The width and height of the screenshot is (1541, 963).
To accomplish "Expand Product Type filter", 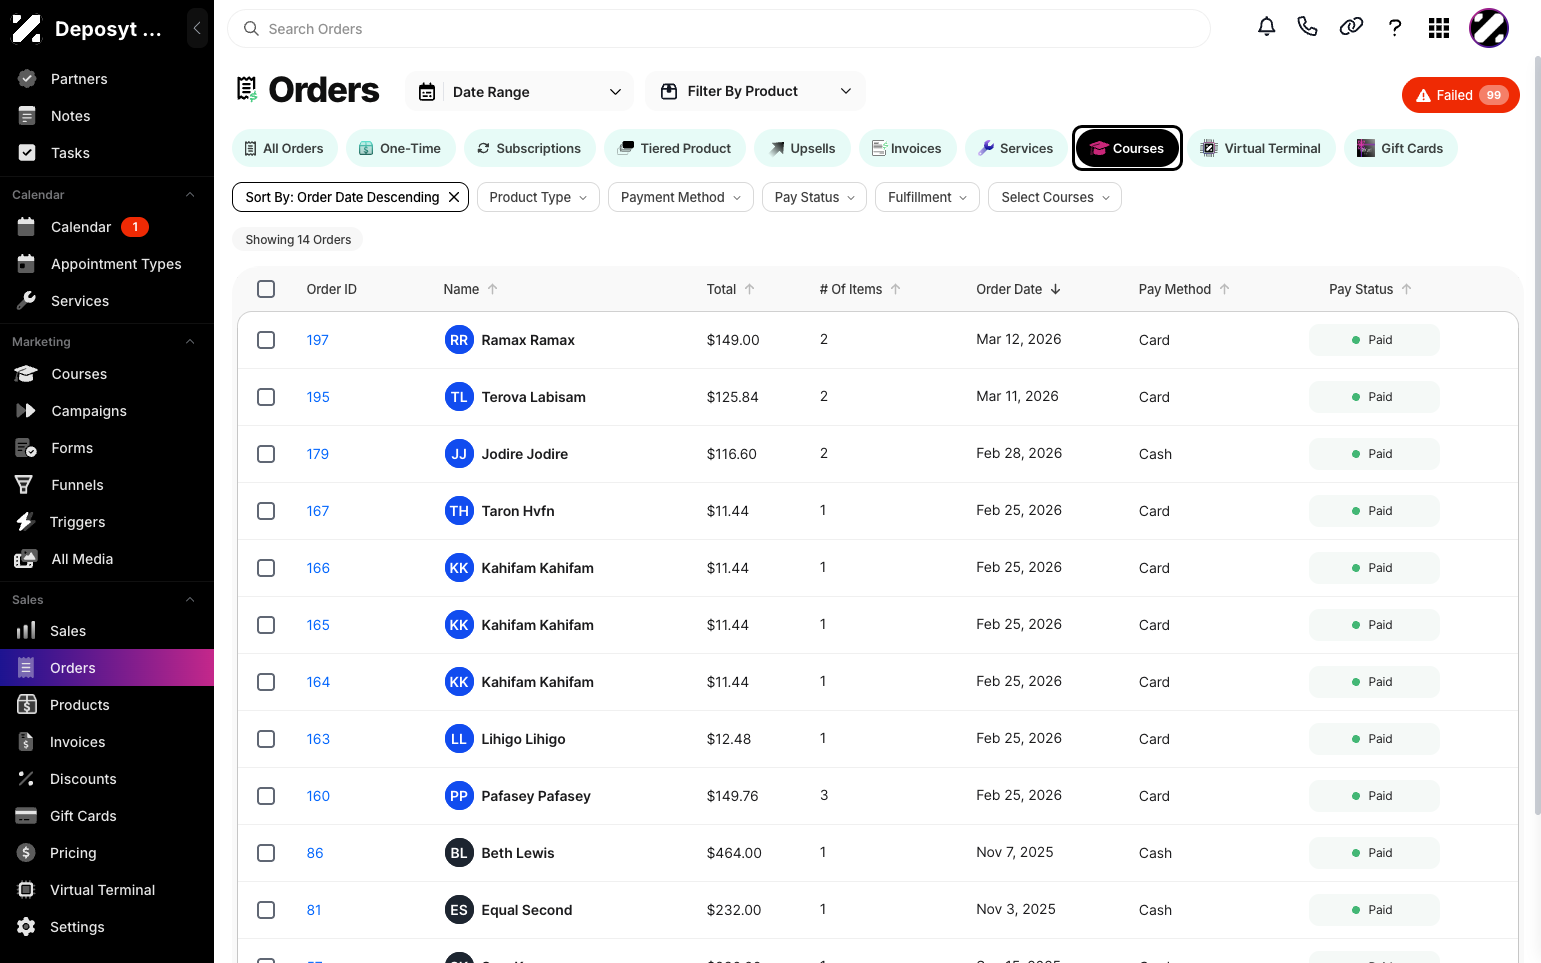I will click(x=538, y=197).
